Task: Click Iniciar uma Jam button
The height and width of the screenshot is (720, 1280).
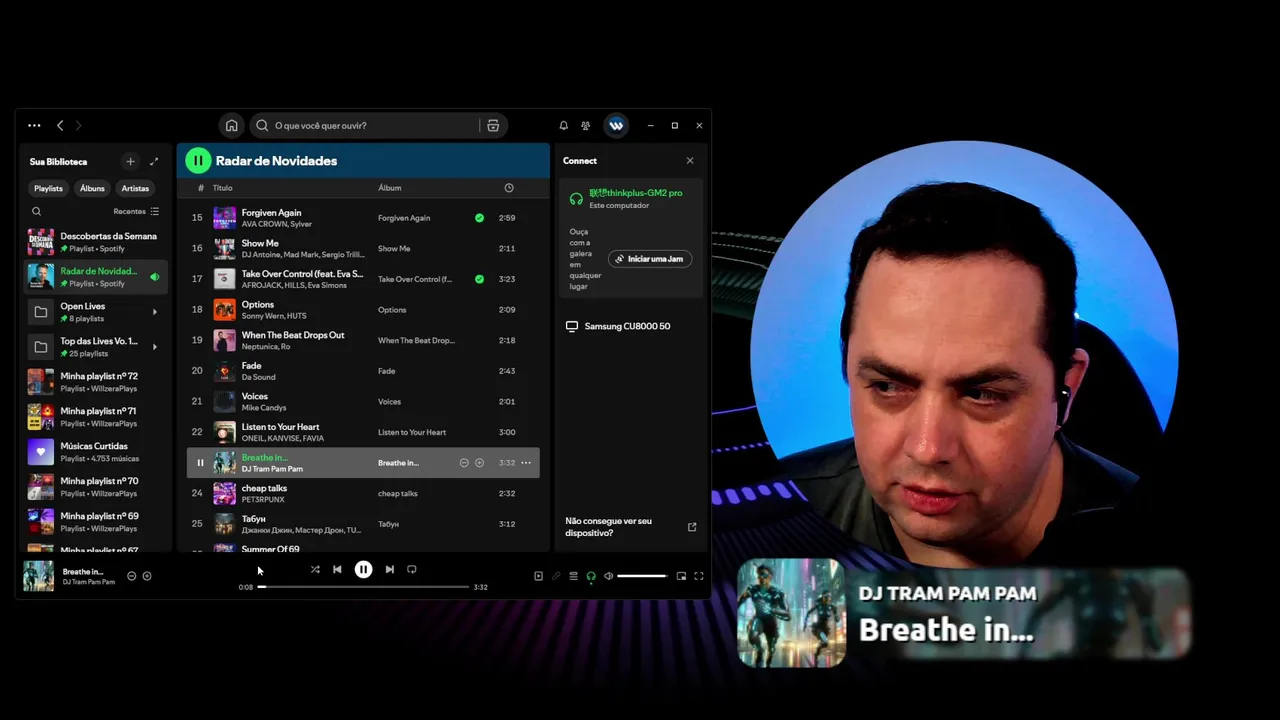Action: click(x=650, y=259)
